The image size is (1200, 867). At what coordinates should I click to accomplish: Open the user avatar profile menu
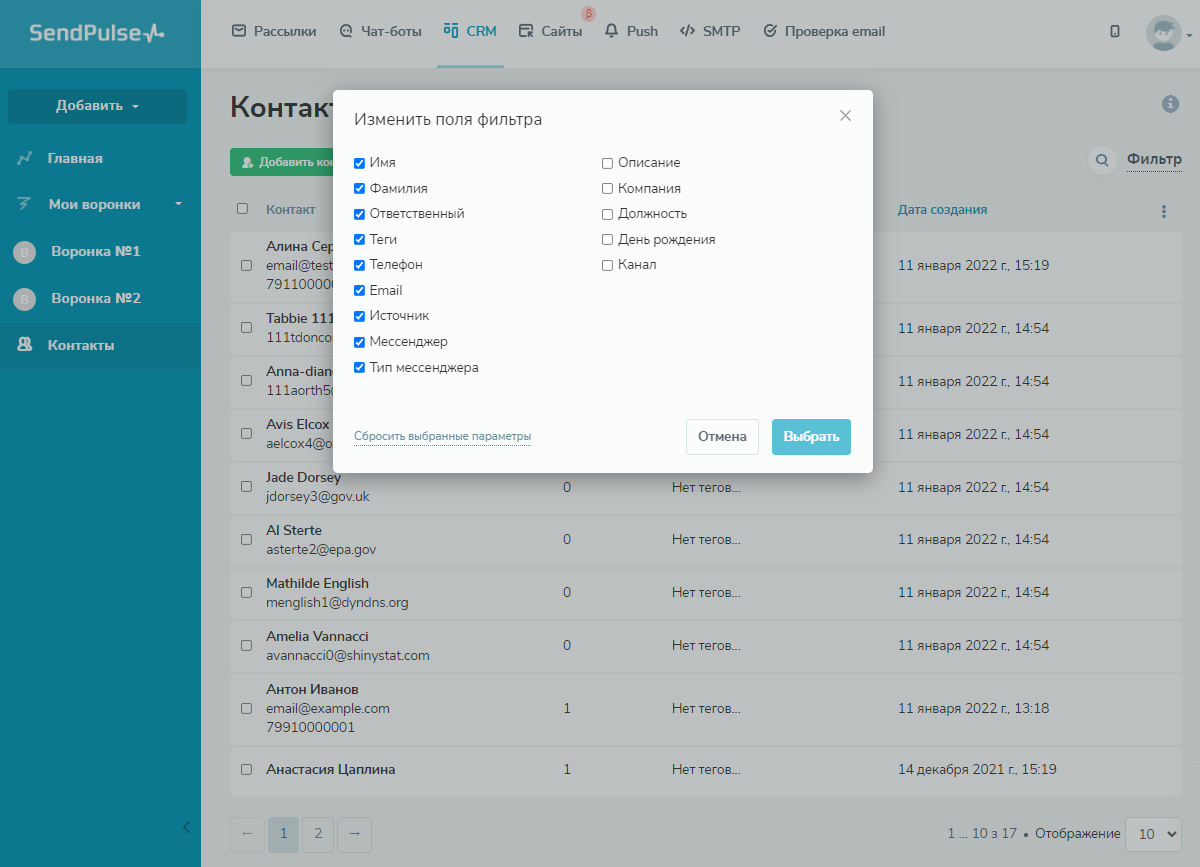tap(1165, 33)
